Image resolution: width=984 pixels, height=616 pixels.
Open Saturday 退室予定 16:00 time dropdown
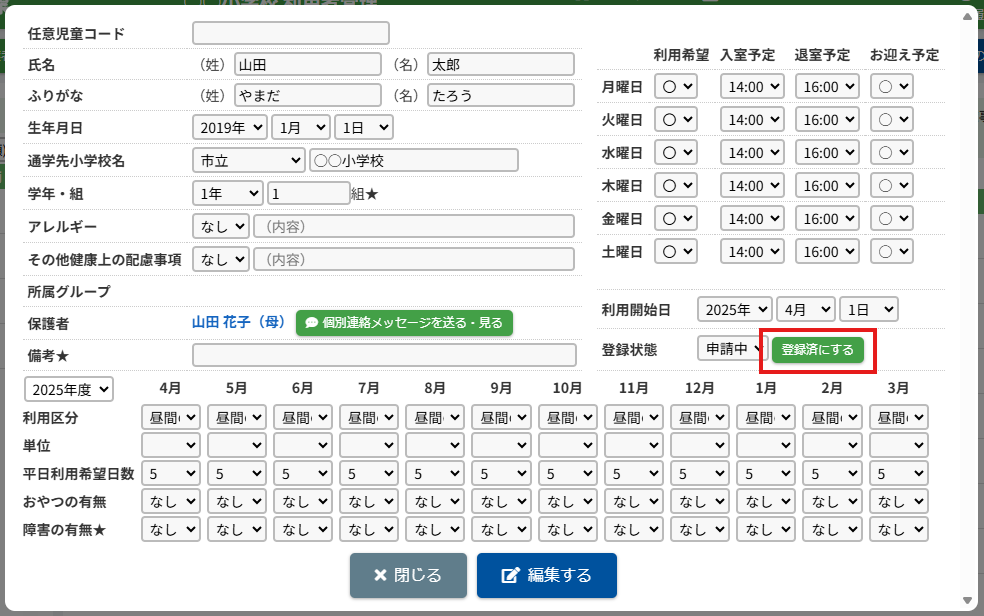[827, 251]
